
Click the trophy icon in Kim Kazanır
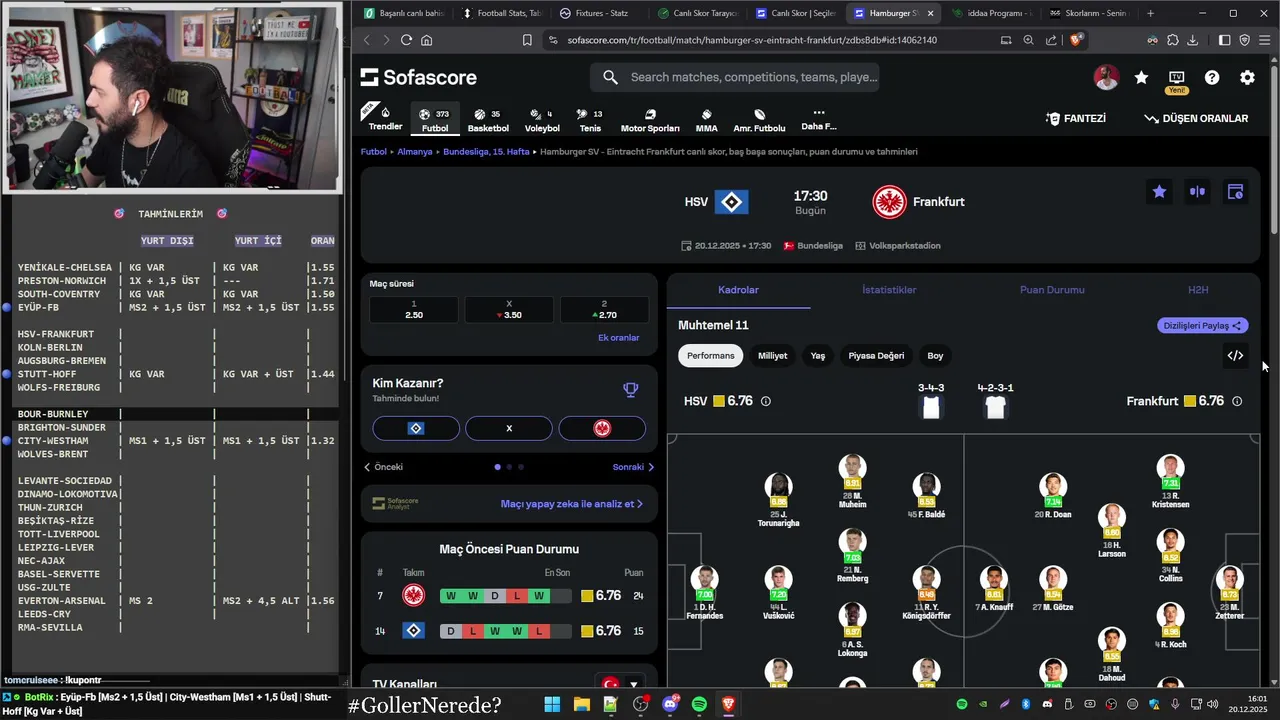tap(630, 390)
